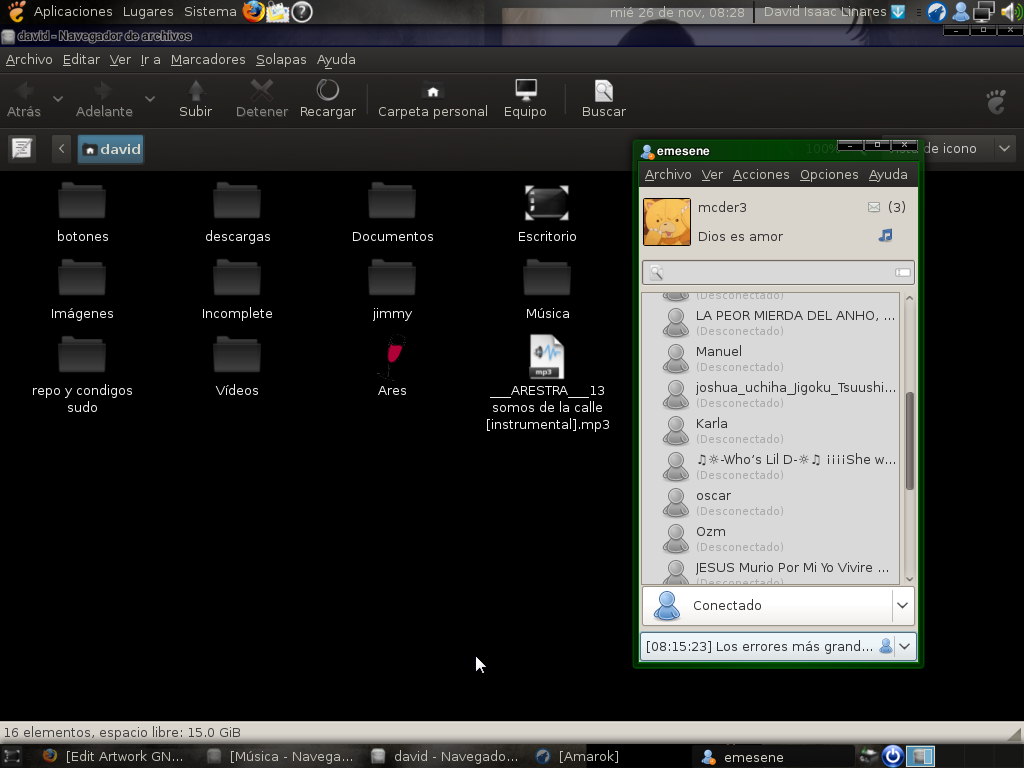Select contact Who's Lil D

click(x=771, y=466)
